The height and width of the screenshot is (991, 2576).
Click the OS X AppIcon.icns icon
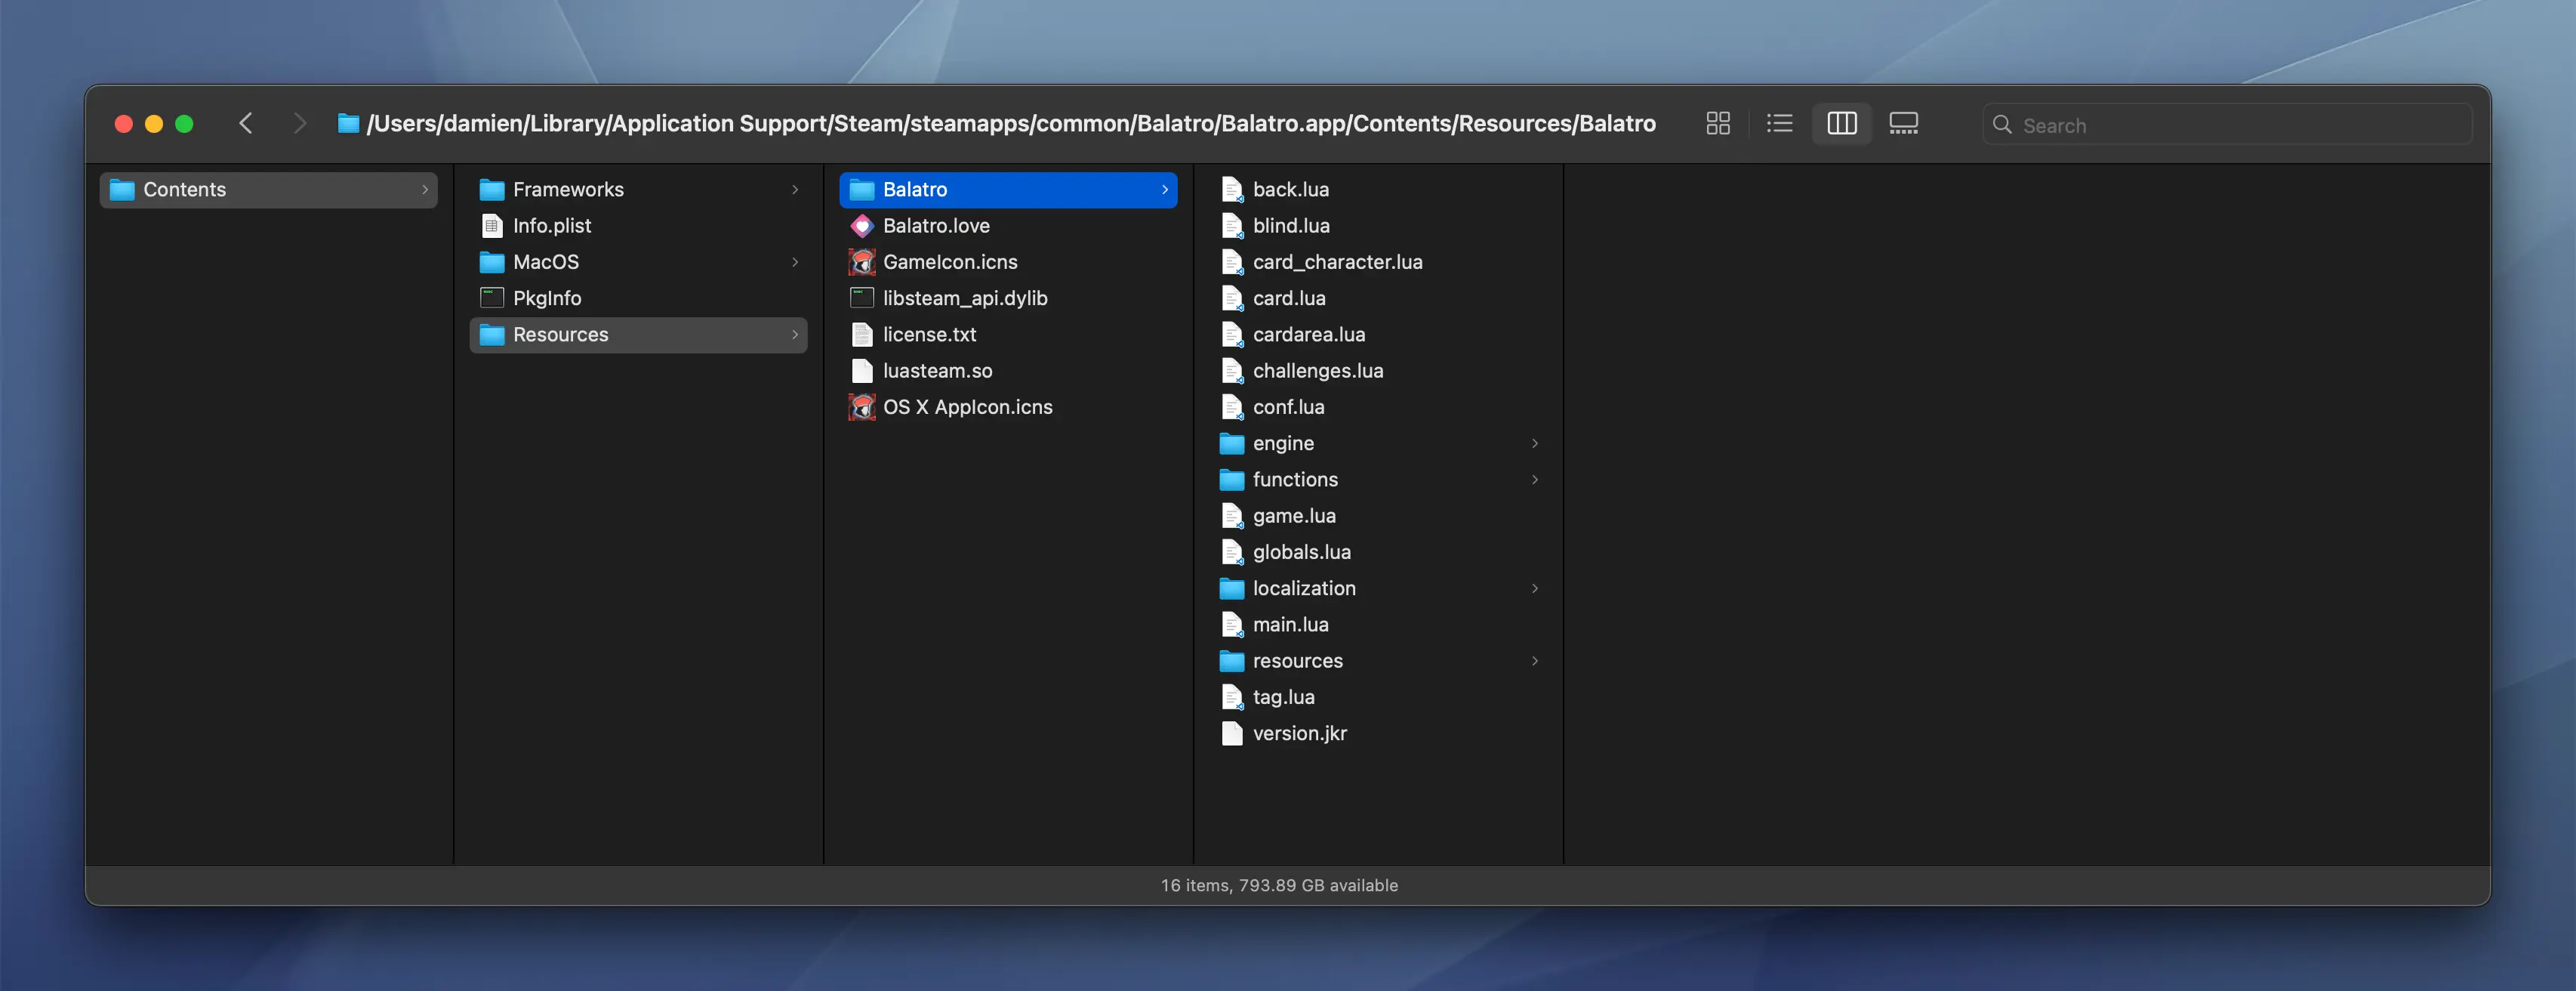point(861,407)
